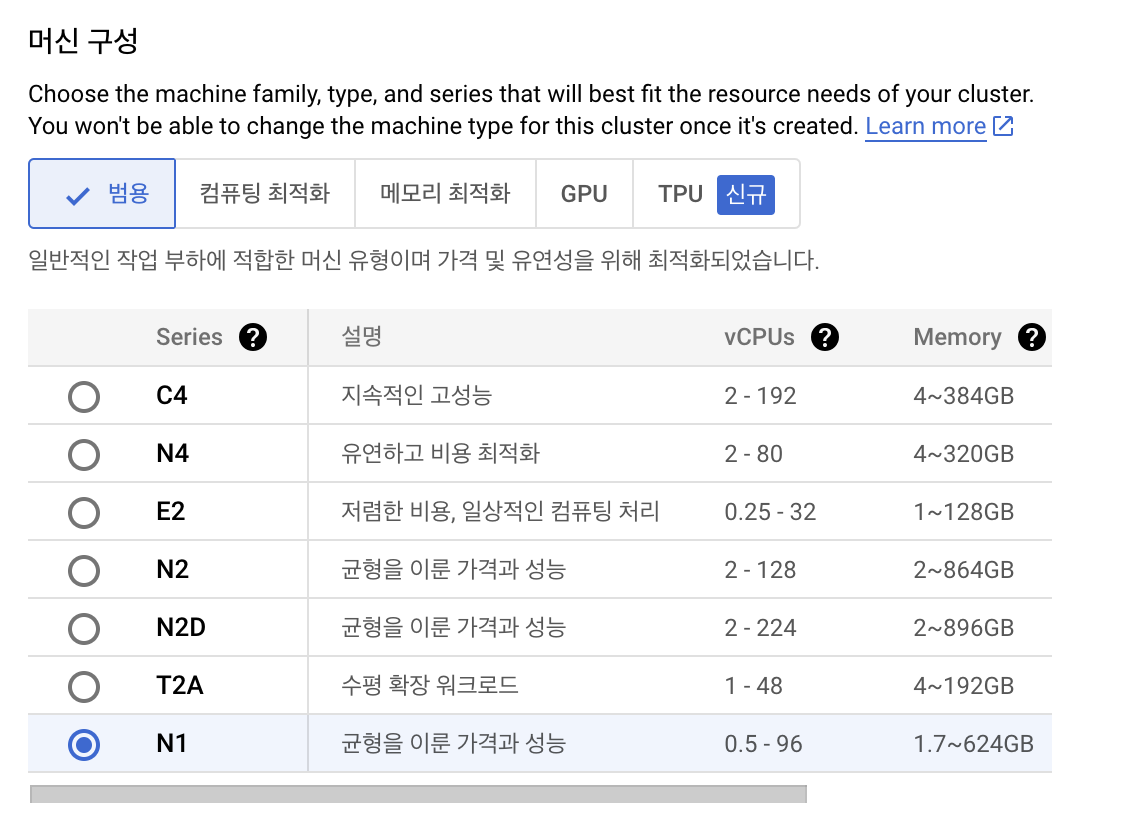Pick the T2A series radio button
The height and width of the screenshot is (838, 1142).
tap(84, 686)
